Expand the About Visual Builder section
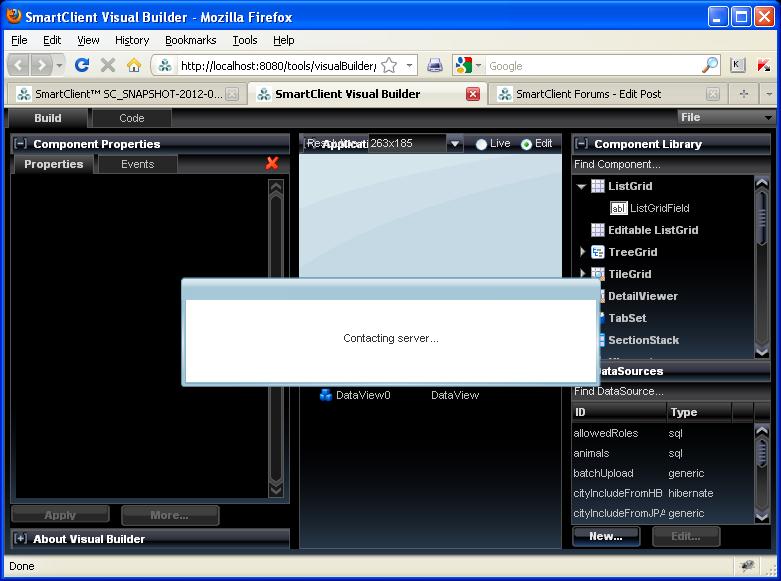Image resolution: width=781 pixels, height=581 pixels. tap(20, 539)
